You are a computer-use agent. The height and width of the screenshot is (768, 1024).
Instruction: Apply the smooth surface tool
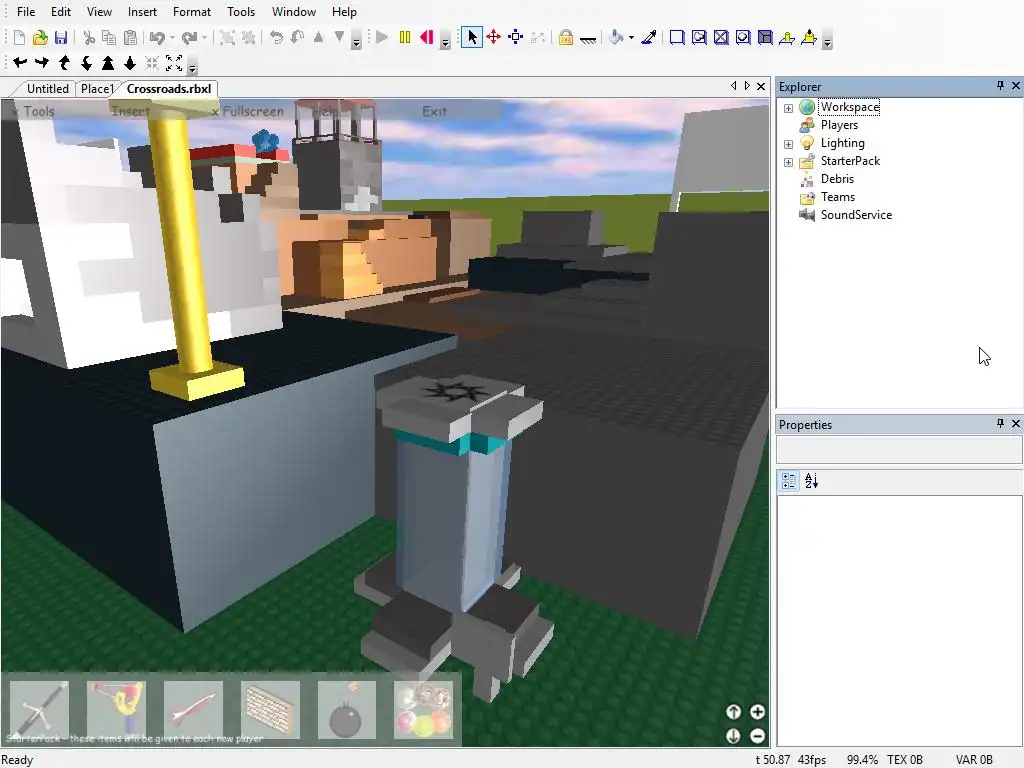[x=677, y=37]
